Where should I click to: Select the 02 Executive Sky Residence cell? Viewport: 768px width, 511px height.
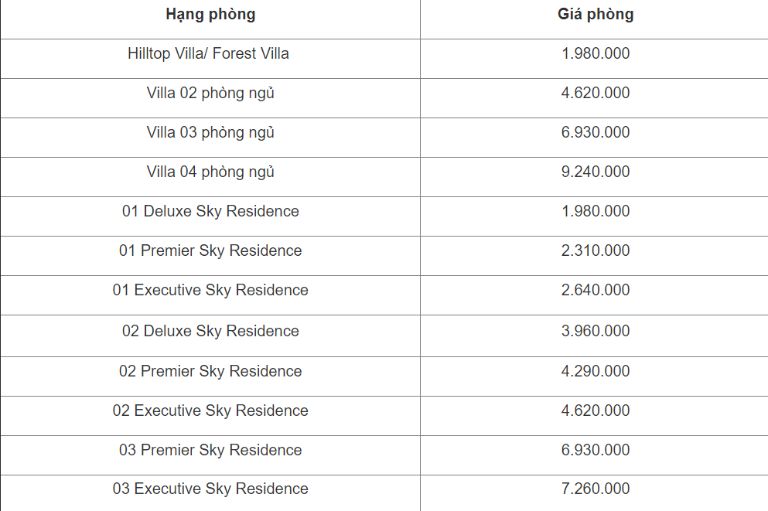click(211, 416)
